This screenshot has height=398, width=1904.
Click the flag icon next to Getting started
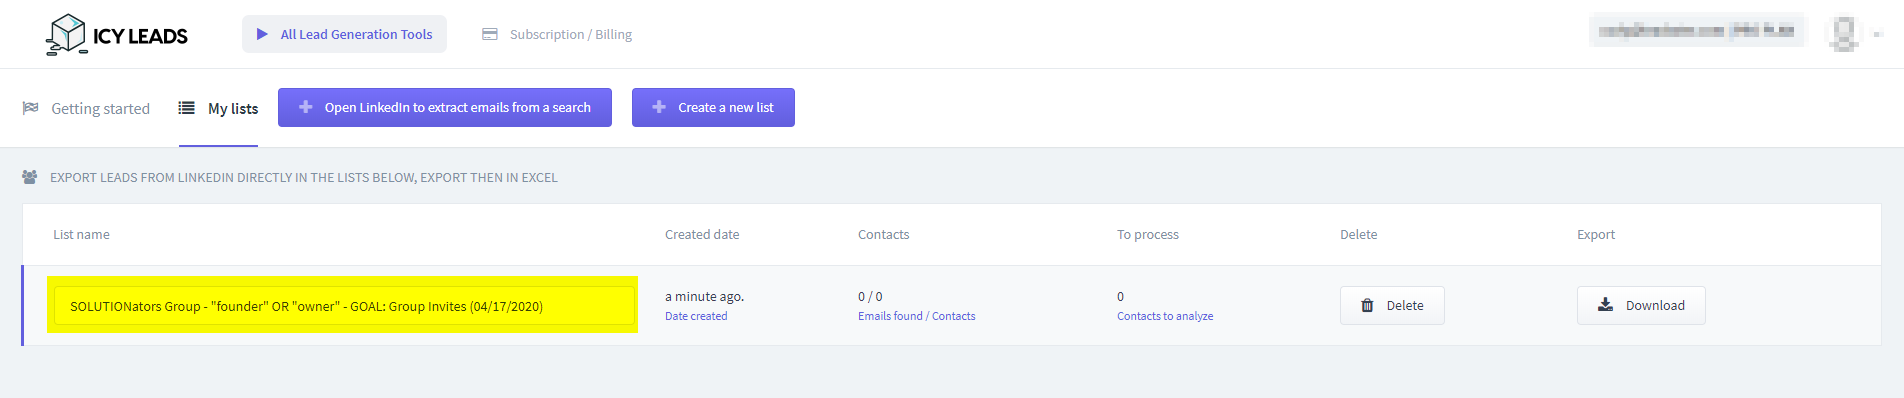click(x=31, y=108)
